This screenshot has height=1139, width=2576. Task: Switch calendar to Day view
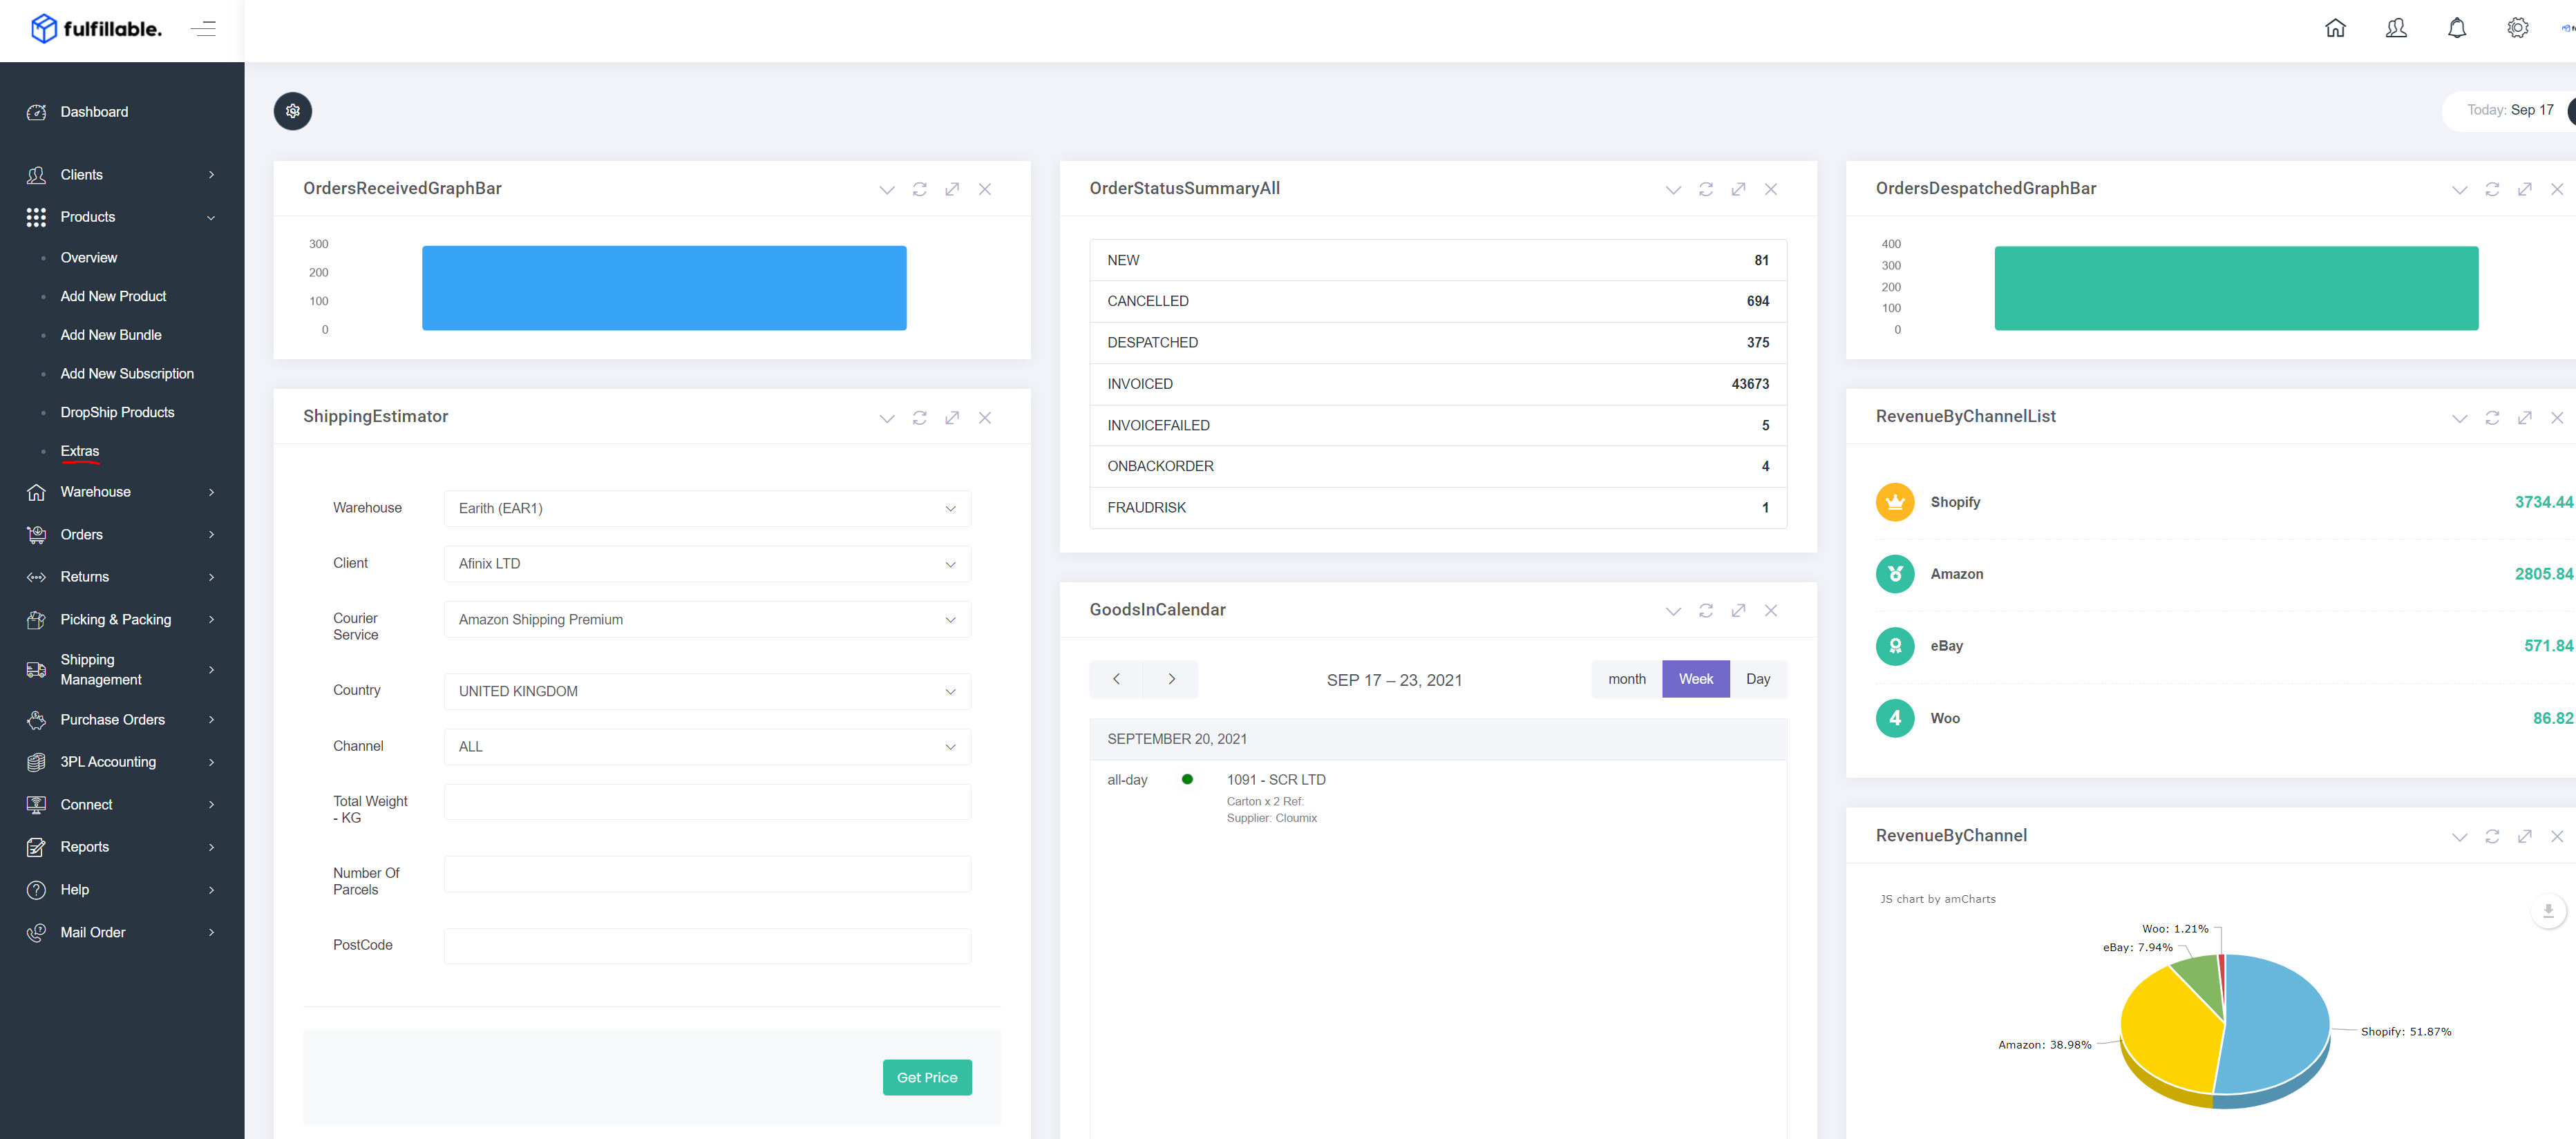pos(1758,679)
